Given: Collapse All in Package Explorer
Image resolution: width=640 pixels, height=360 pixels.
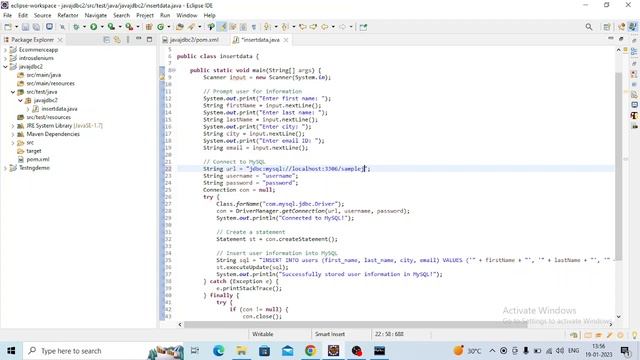Looking at the screenshot, I should (107, 40).
